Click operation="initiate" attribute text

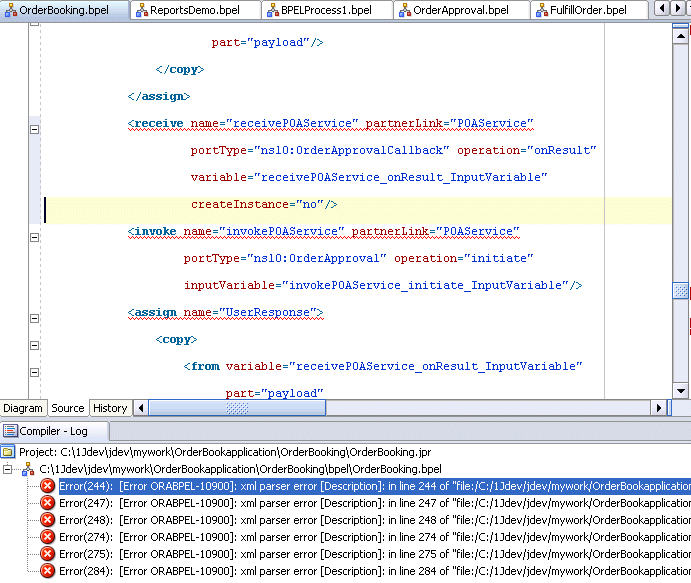[x=464, y=258]
